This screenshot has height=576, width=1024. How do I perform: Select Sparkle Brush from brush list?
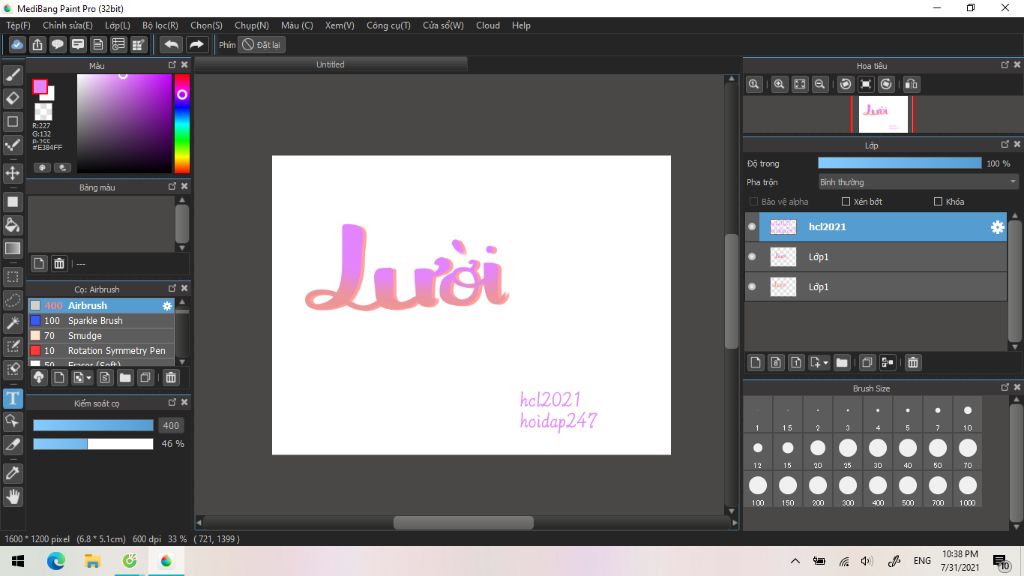click(x=101, y=321)
